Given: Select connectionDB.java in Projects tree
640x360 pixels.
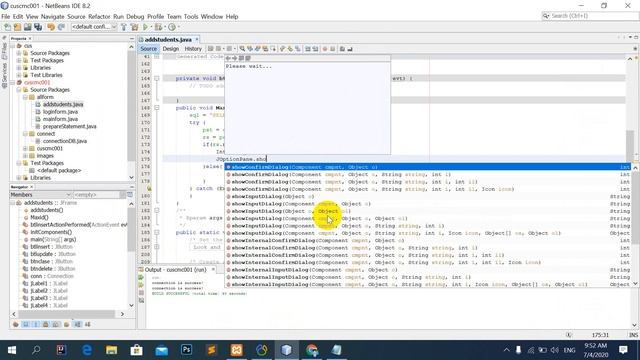Looking at the screenshot, I should click(x=64, y=141).
